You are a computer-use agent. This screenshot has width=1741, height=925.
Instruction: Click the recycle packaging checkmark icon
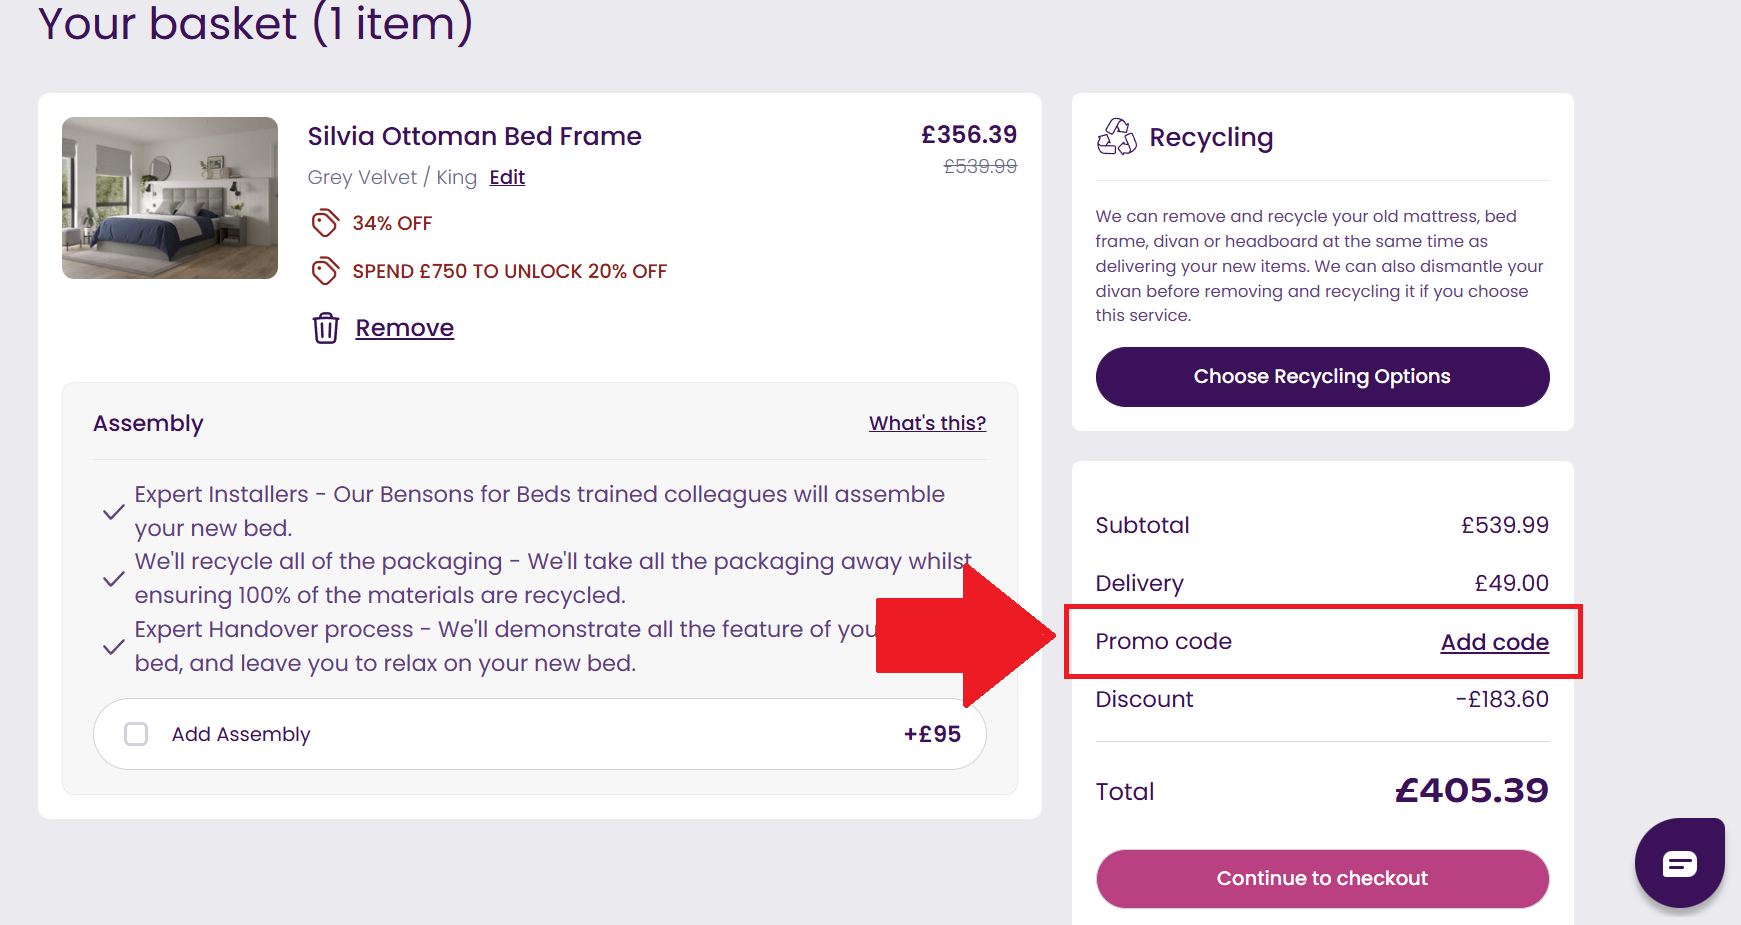click(114, 579)
